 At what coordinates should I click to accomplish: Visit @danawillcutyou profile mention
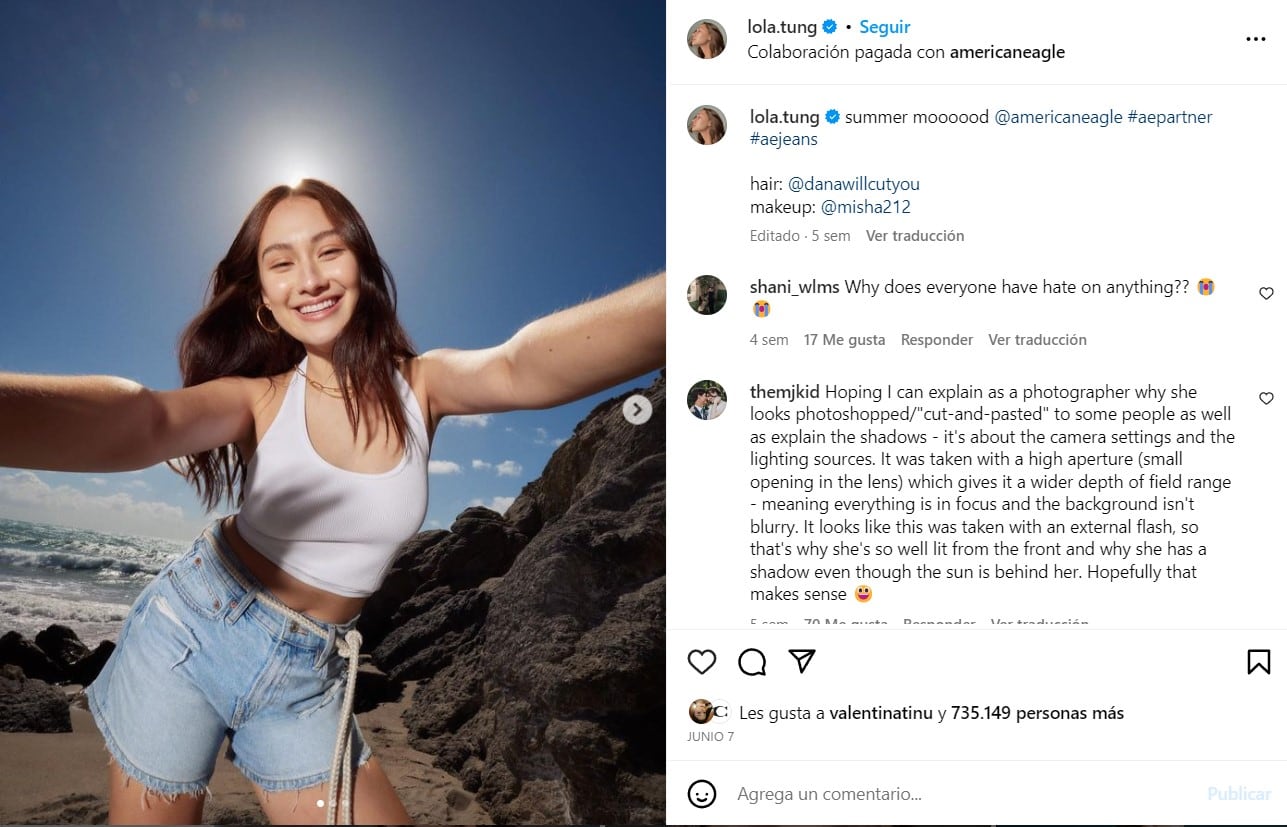click(853, 184)
